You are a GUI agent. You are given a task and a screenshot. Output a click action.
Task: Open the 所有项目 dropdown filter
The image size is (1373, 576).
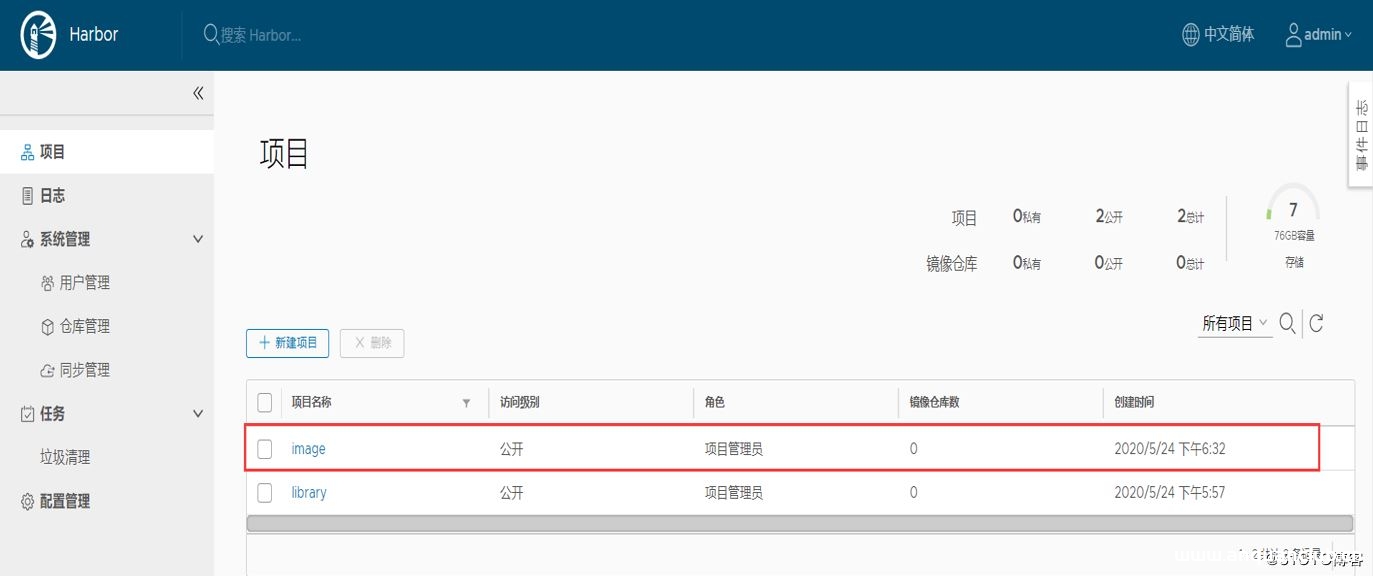point(1232,322)
